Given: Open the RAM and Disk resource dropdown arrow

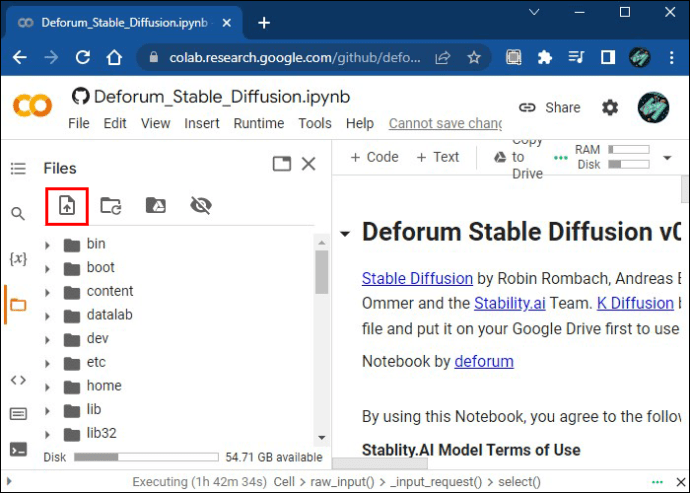Looking at the screenshot, I should (667, 158).
